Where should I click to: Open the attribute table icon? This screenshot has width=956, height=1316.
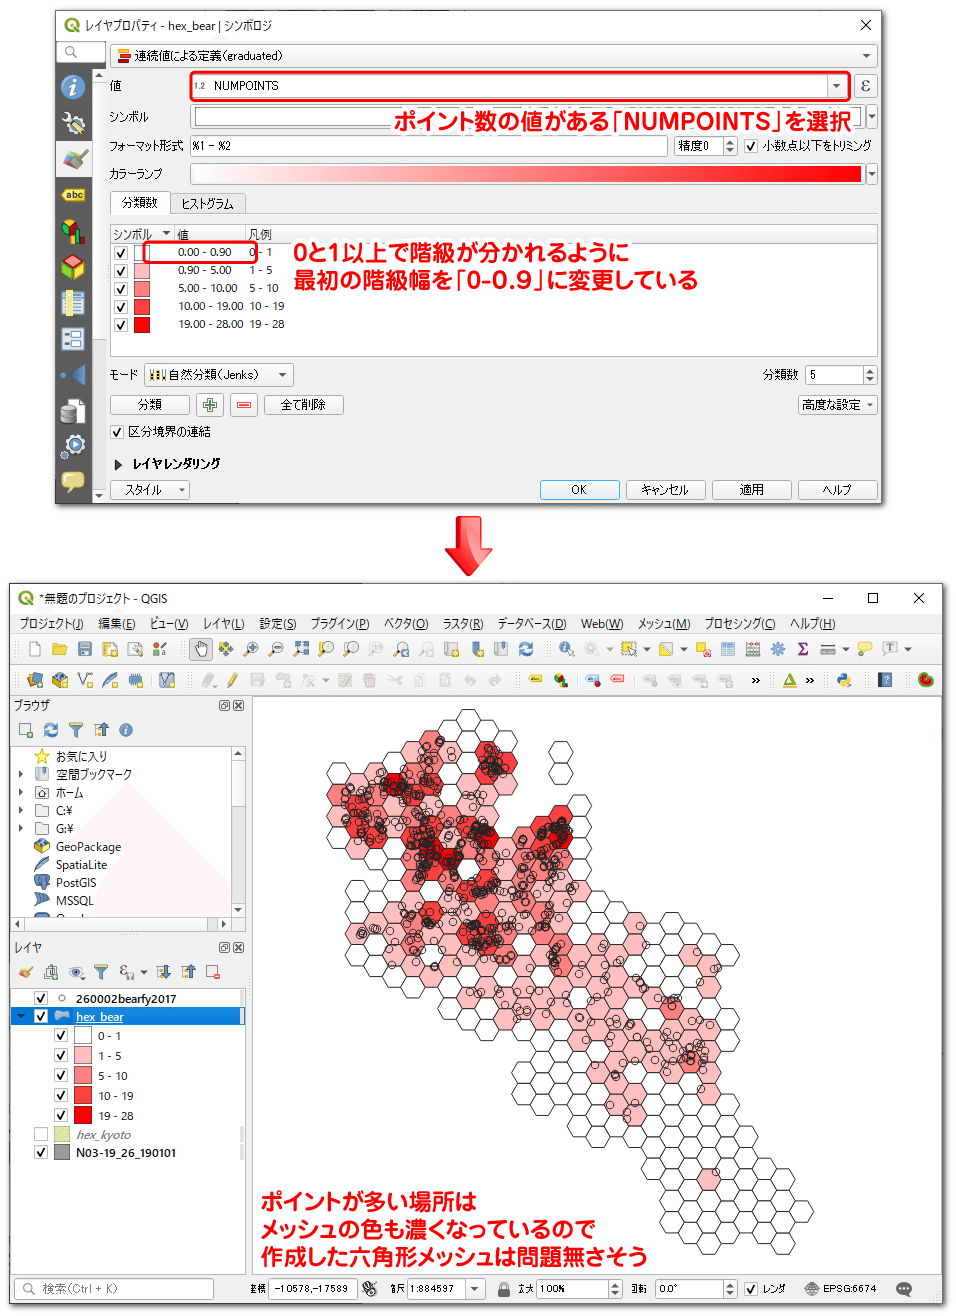(x=727, y=649)
